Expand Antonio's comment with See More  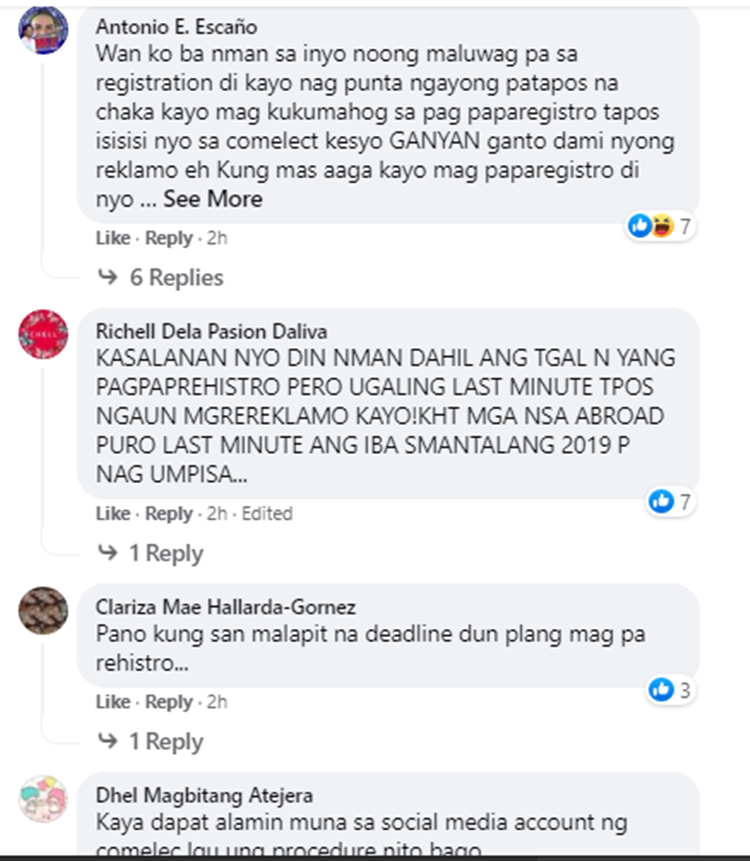(213, 199)
